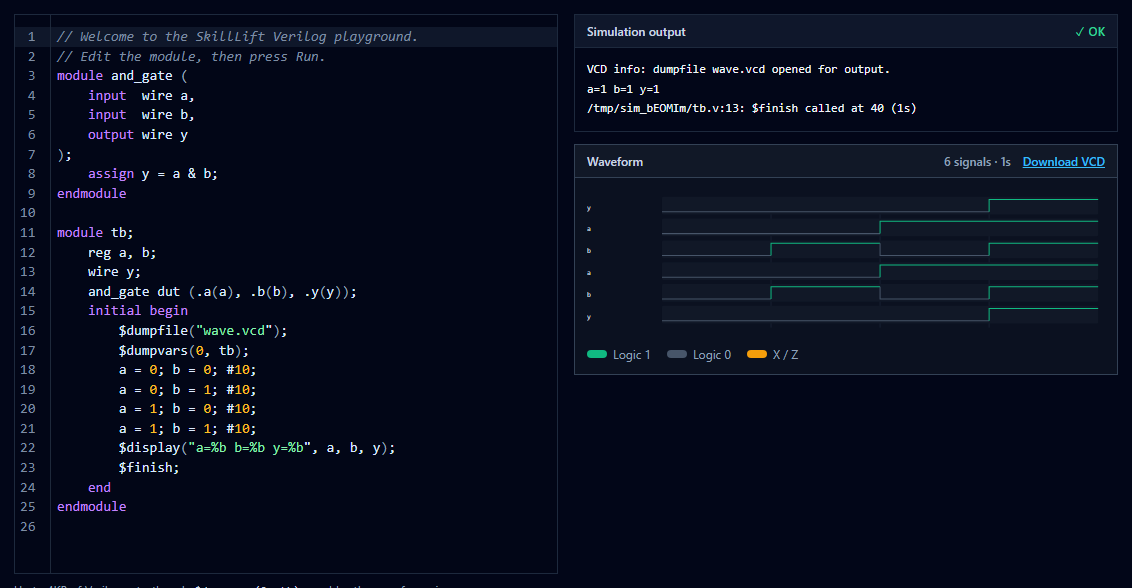Image resolution: width=1132 pixels, height=588 pixels.
Task: Click the X / Z orange legend swatch
Action: coord(757,355)
